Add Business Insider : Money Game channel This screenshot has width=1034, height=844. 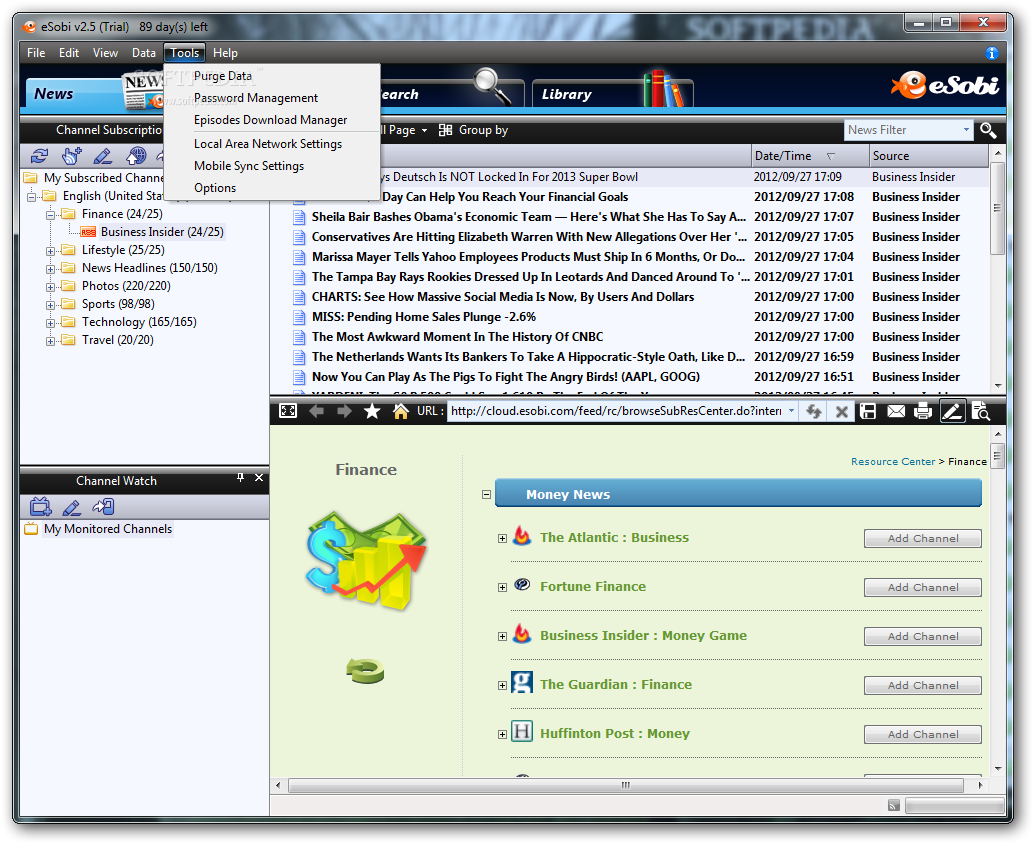923,636
